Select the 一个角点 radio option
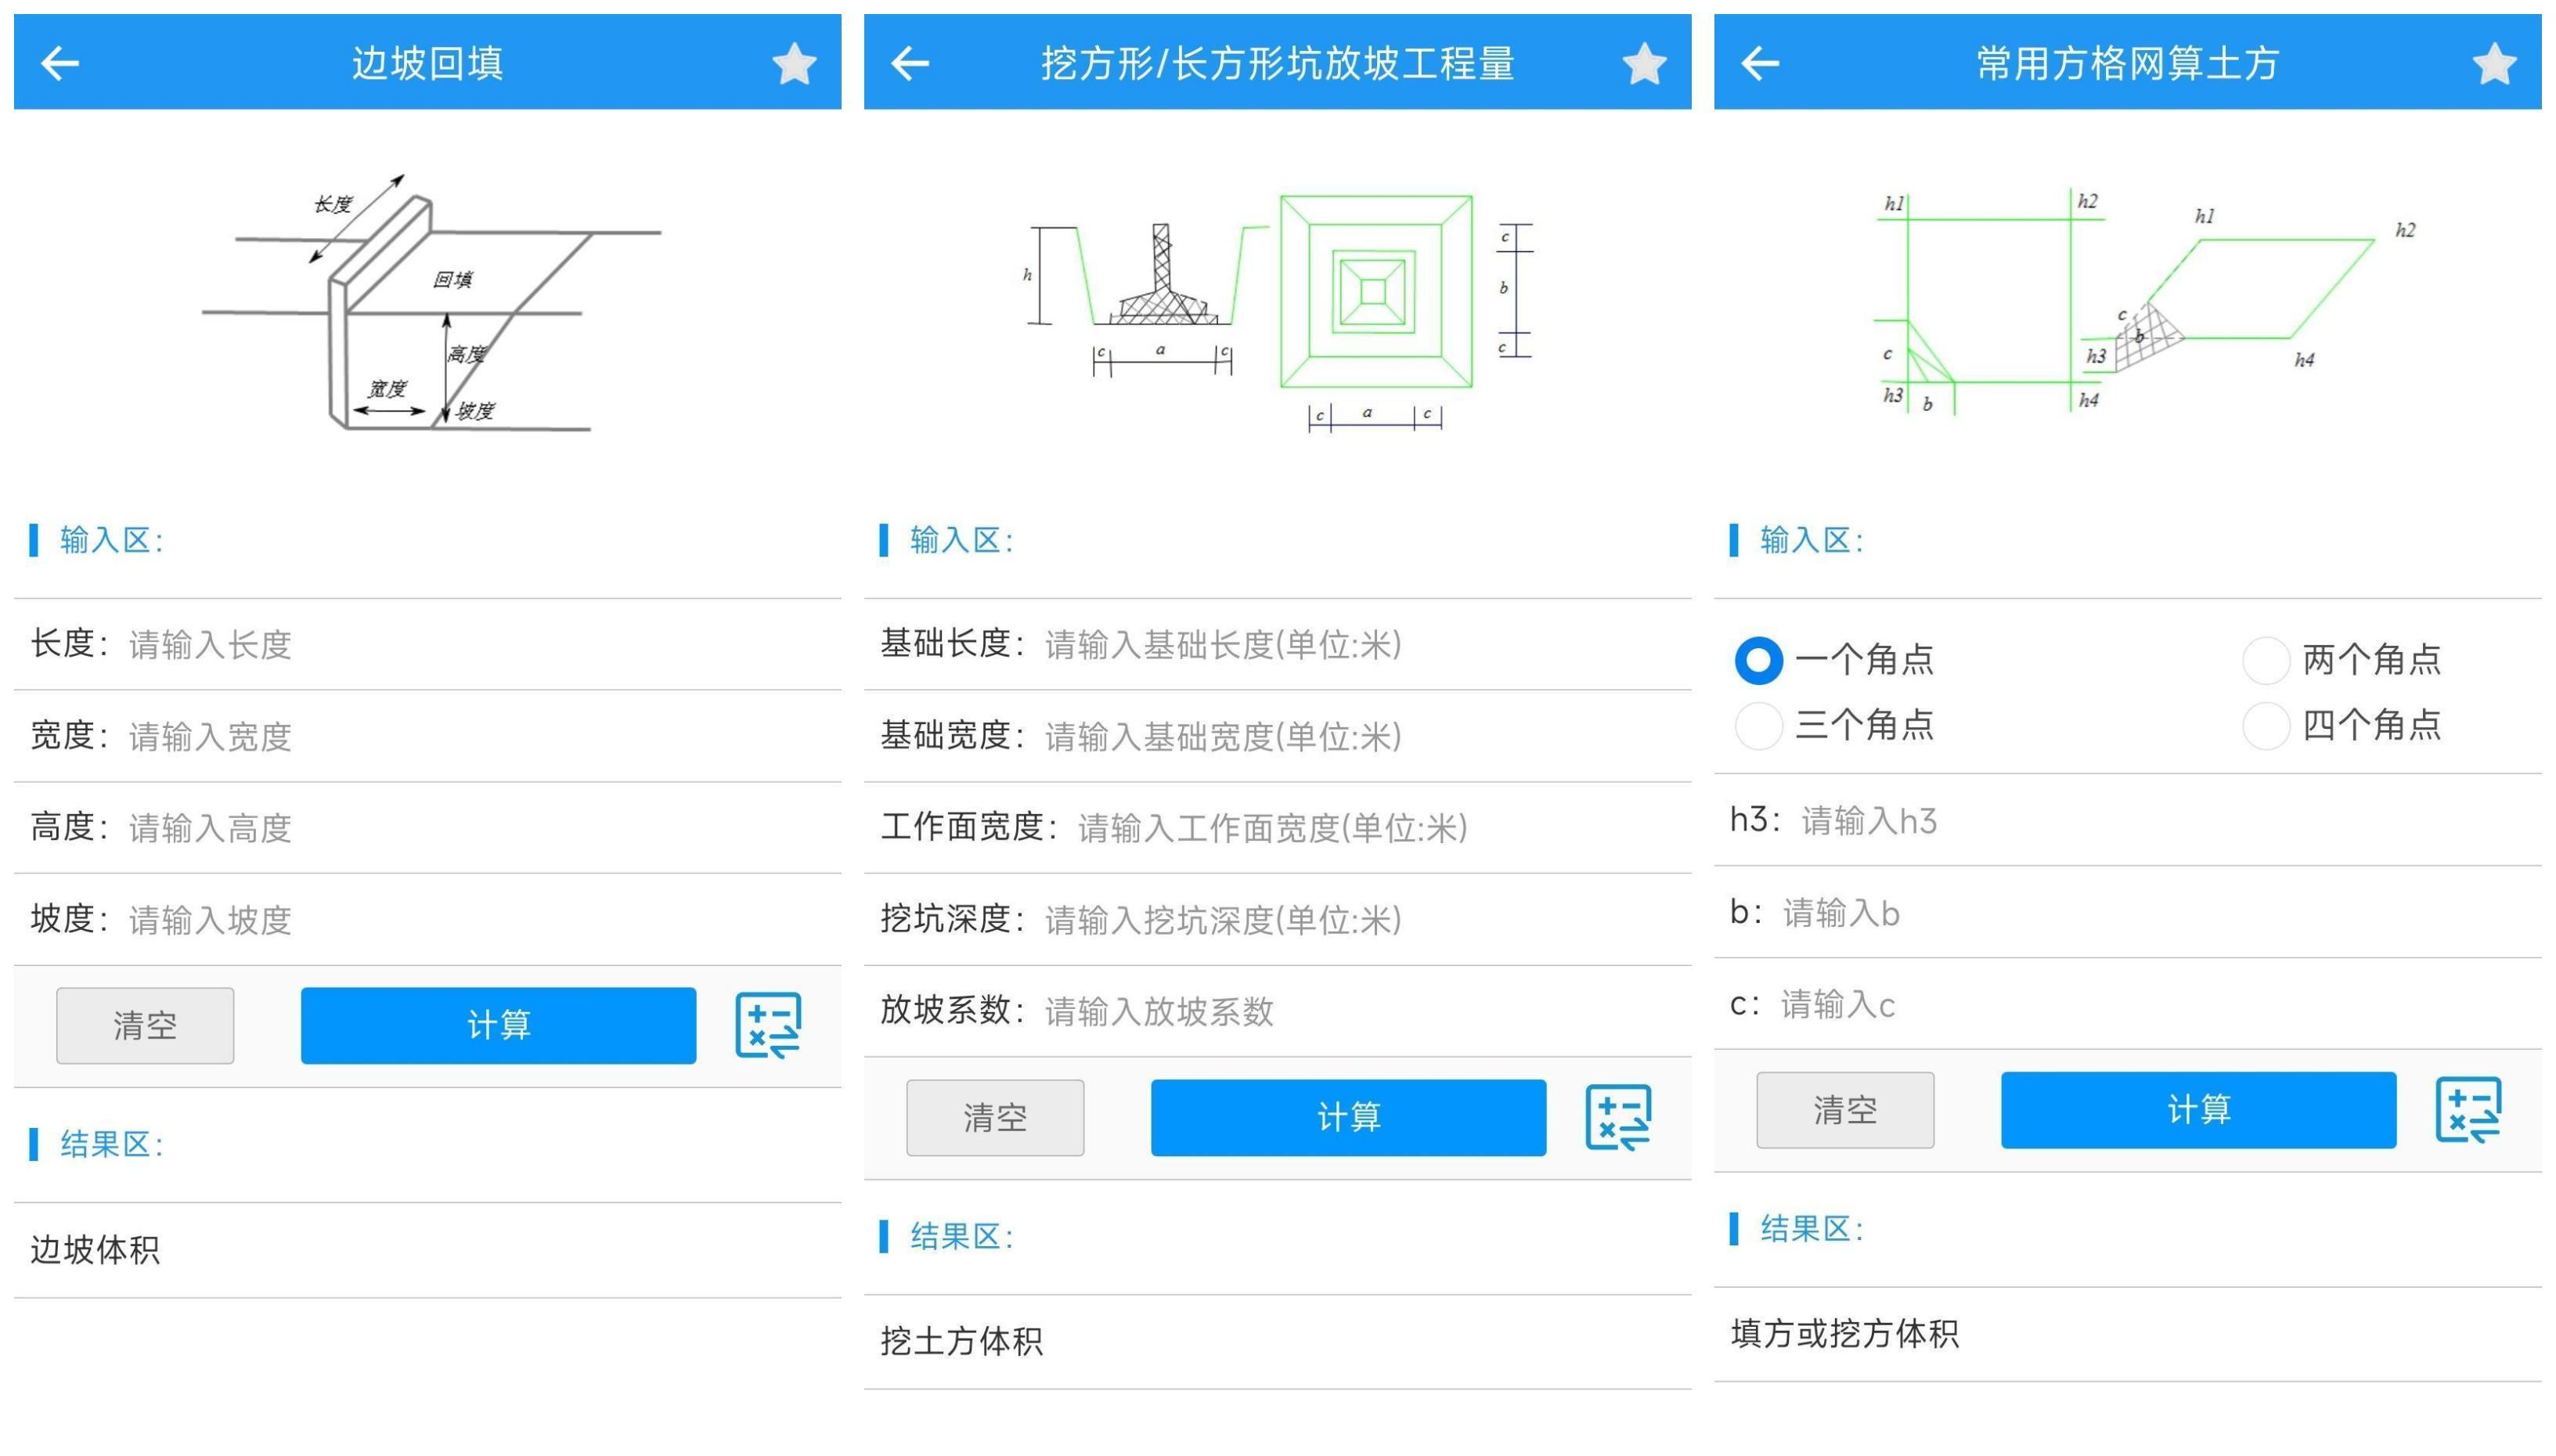This screenshot has width=2556, height=1456. [x=1759, y=660]
